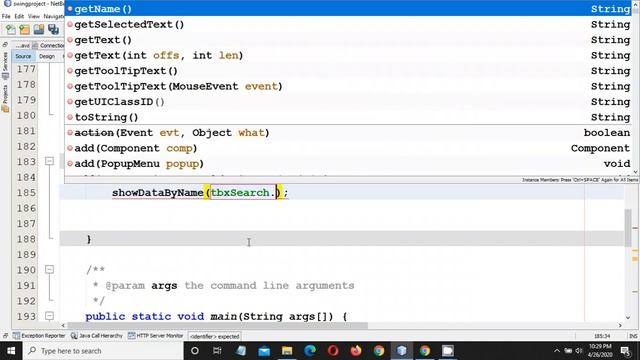
Task: Open Task View on taskbar
Action: 217,351
